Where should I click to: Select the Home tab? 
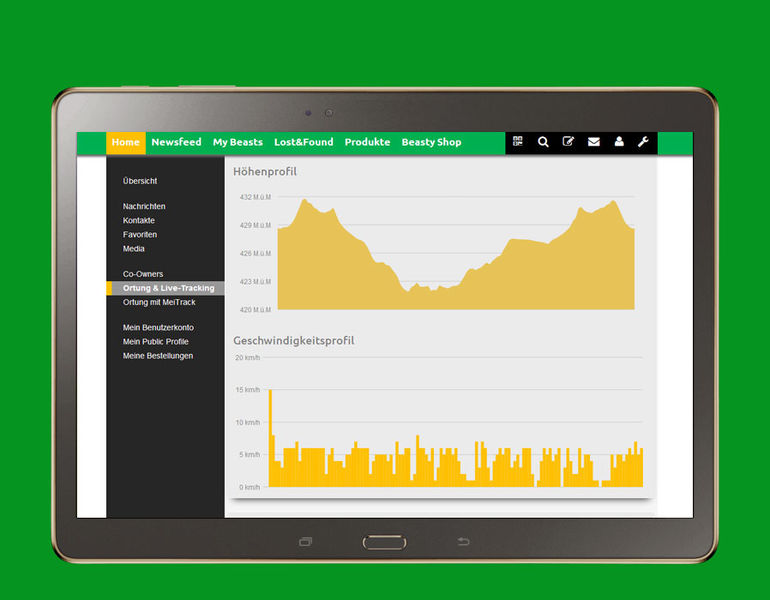[x=126, y=142]
